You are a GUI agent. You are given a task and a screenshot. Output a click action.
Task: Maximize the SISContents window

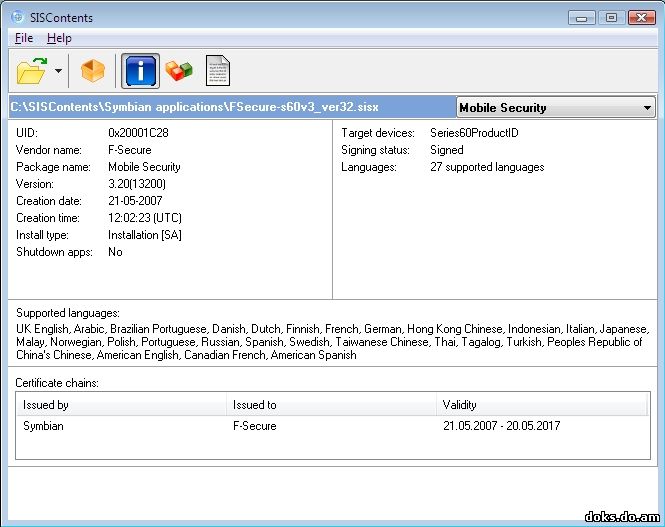pyautogui.click(x=611, y=18)
